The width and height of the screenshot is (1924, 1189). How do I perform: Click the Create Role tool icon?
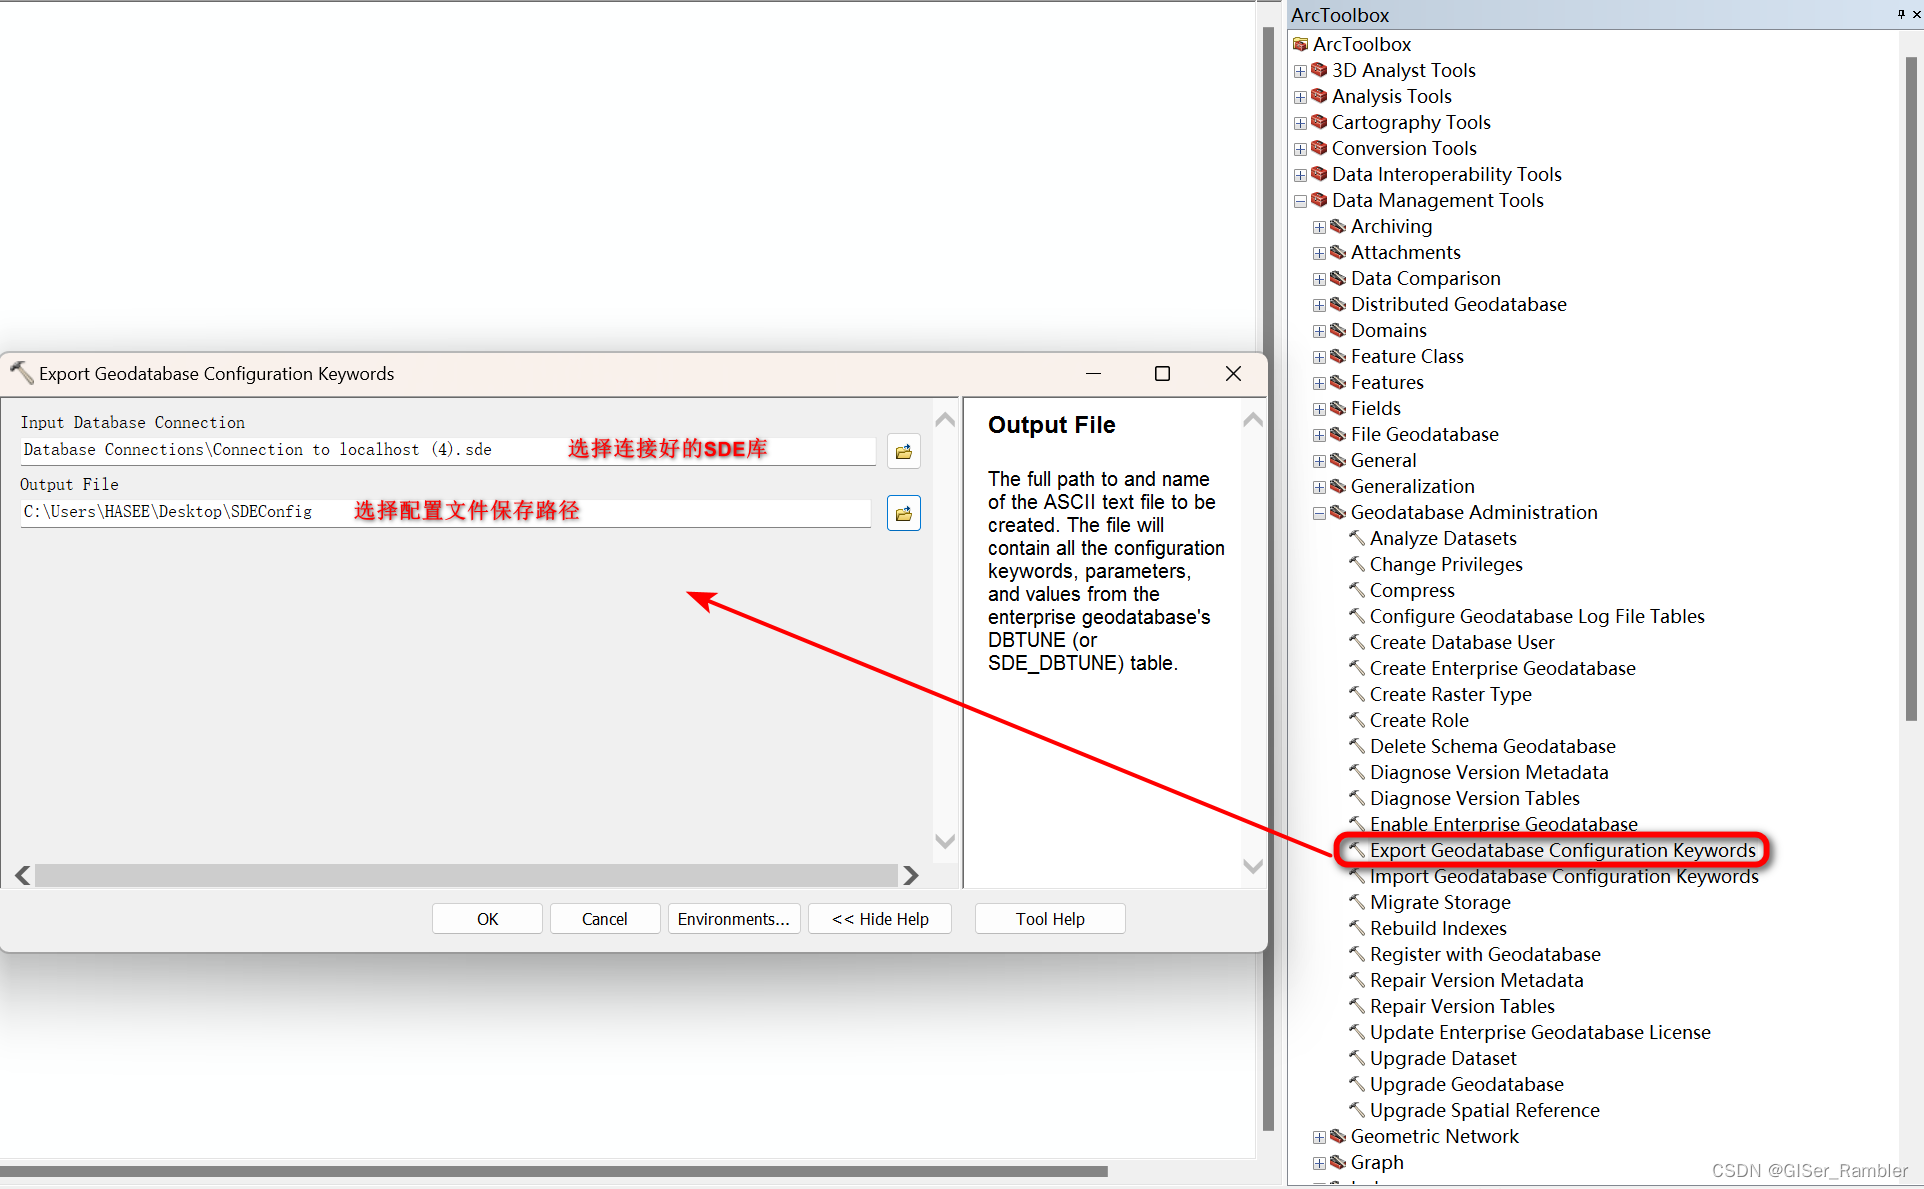tap(1356, 720)
